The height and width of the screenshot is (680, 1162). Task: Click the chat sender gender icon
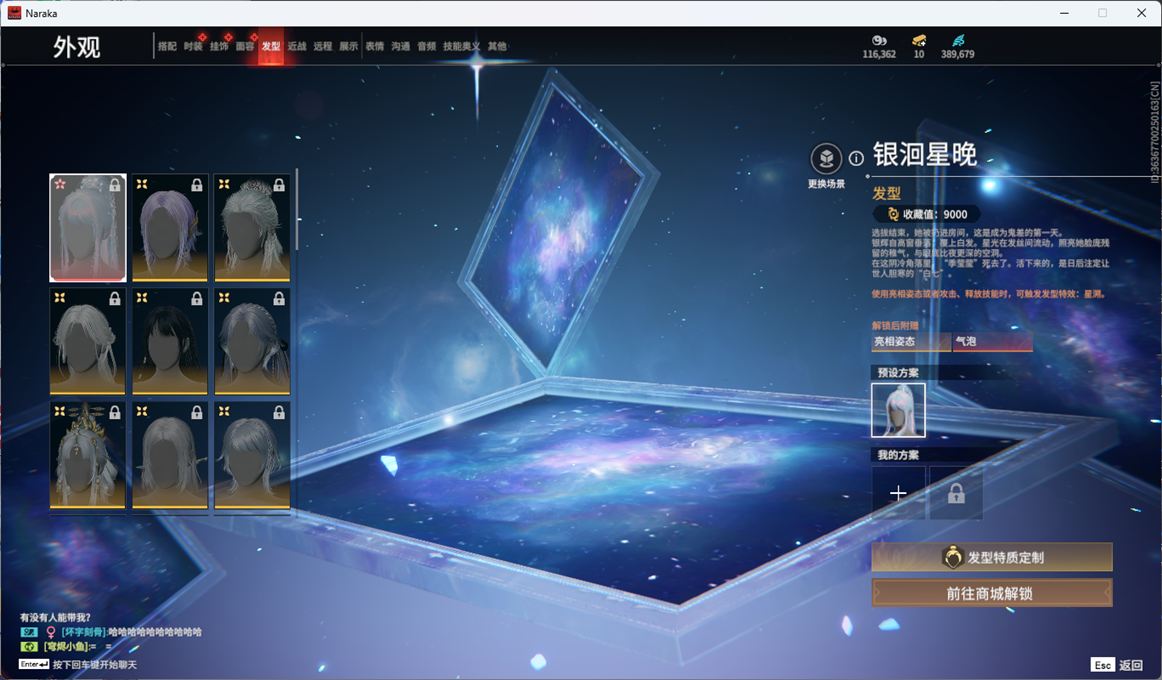pos(51,632)
